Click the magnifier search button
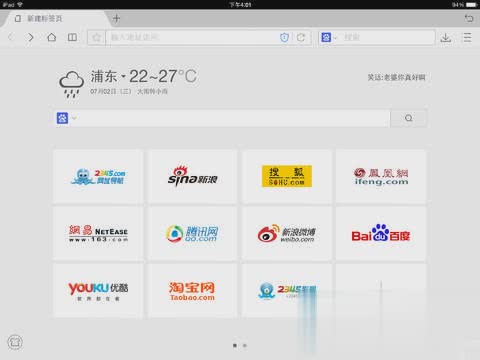Image resolution: width=480 pixels, height=360 pixels. [408, 118]
